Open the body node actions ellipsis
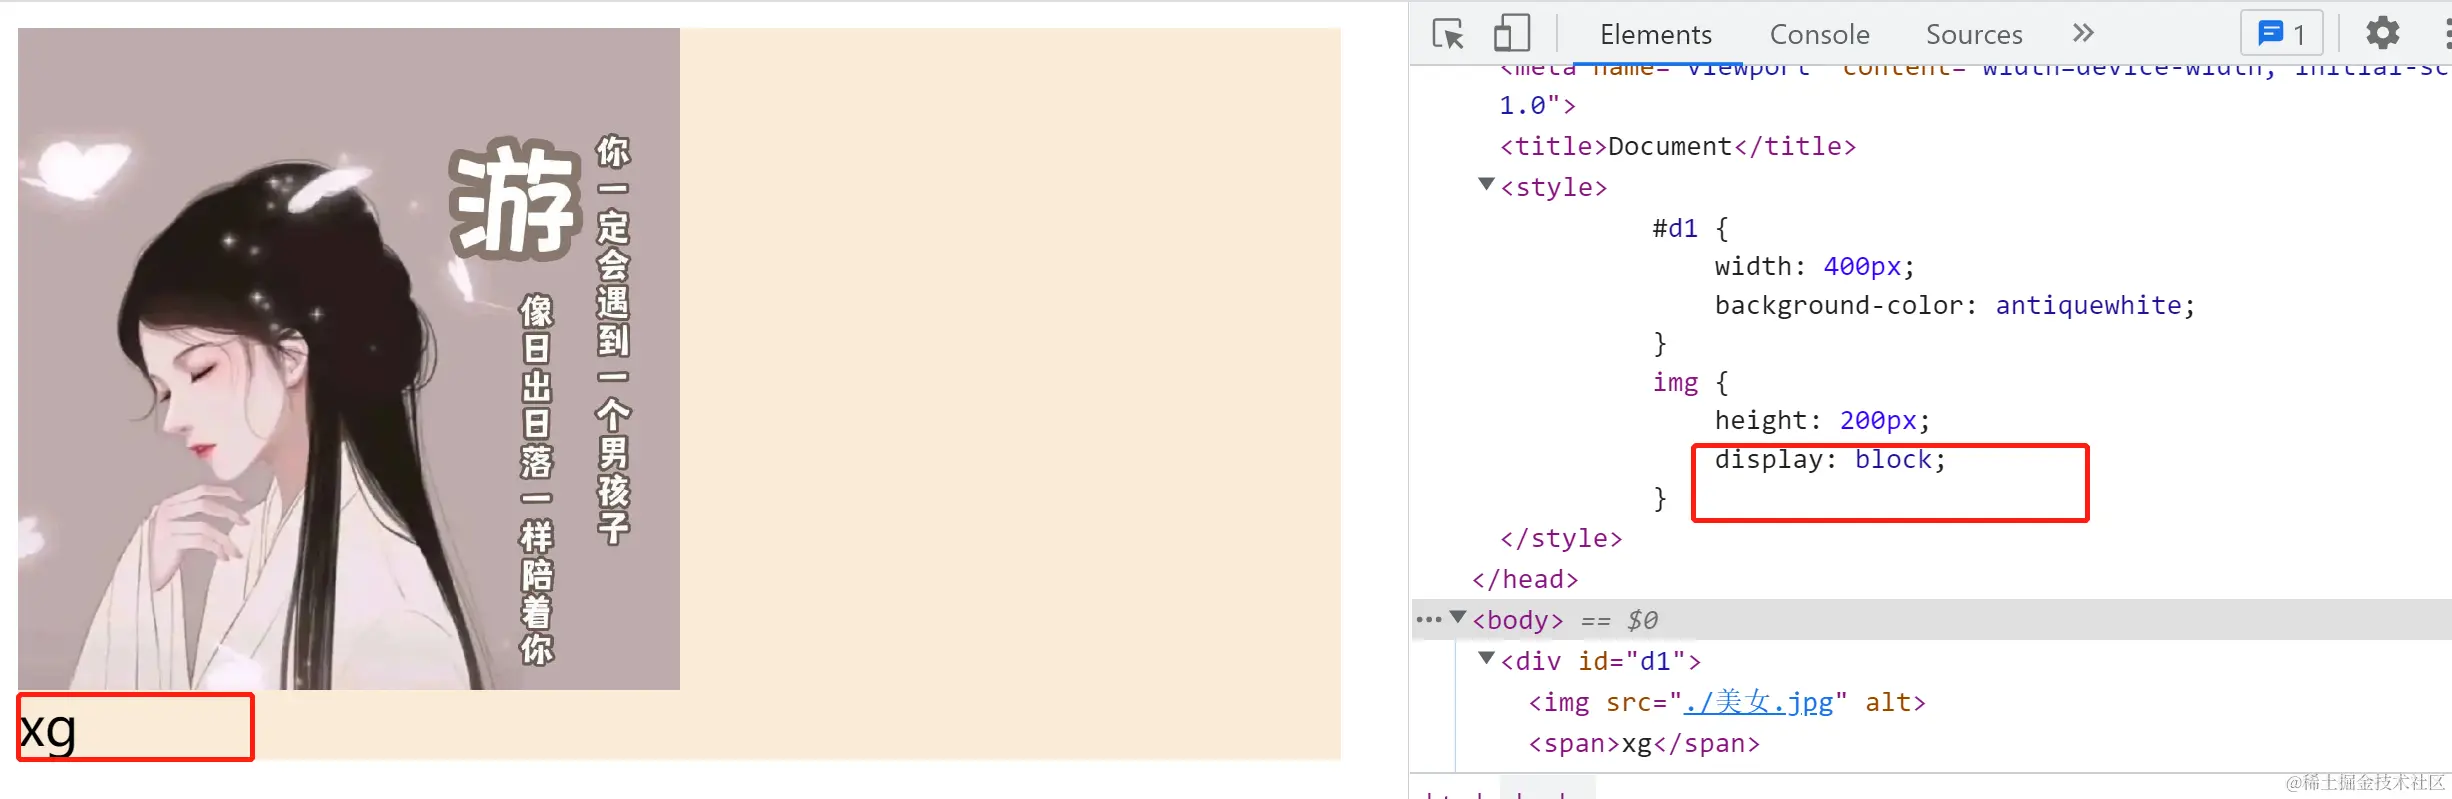This screenshot has width=2452, height=799. tap(1428, 620)
